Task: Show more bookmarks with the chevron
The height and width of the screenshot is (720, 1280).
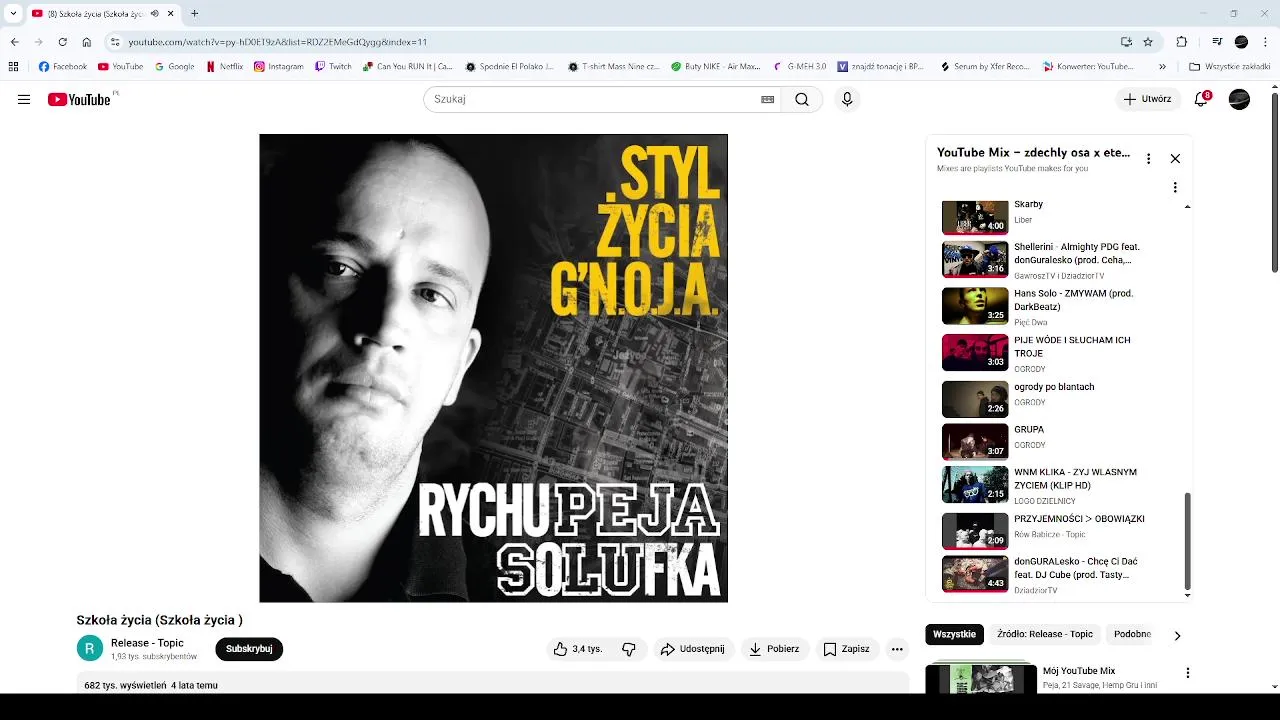Action: (1162, 67)
